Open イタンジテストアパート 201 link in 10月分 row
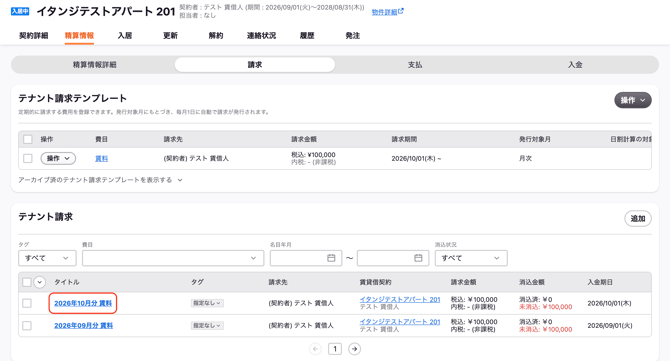 click(x=400, y=299)
